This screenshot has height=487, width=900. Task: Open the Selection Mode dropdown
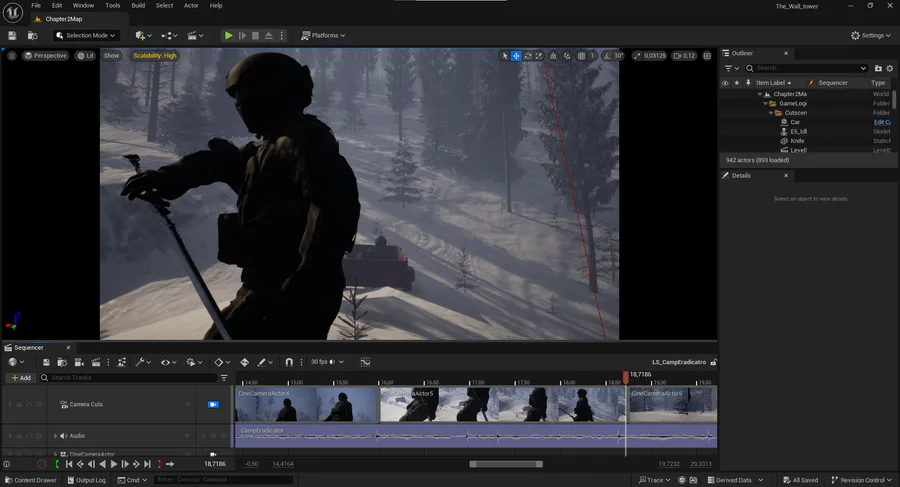pos(86,36)
